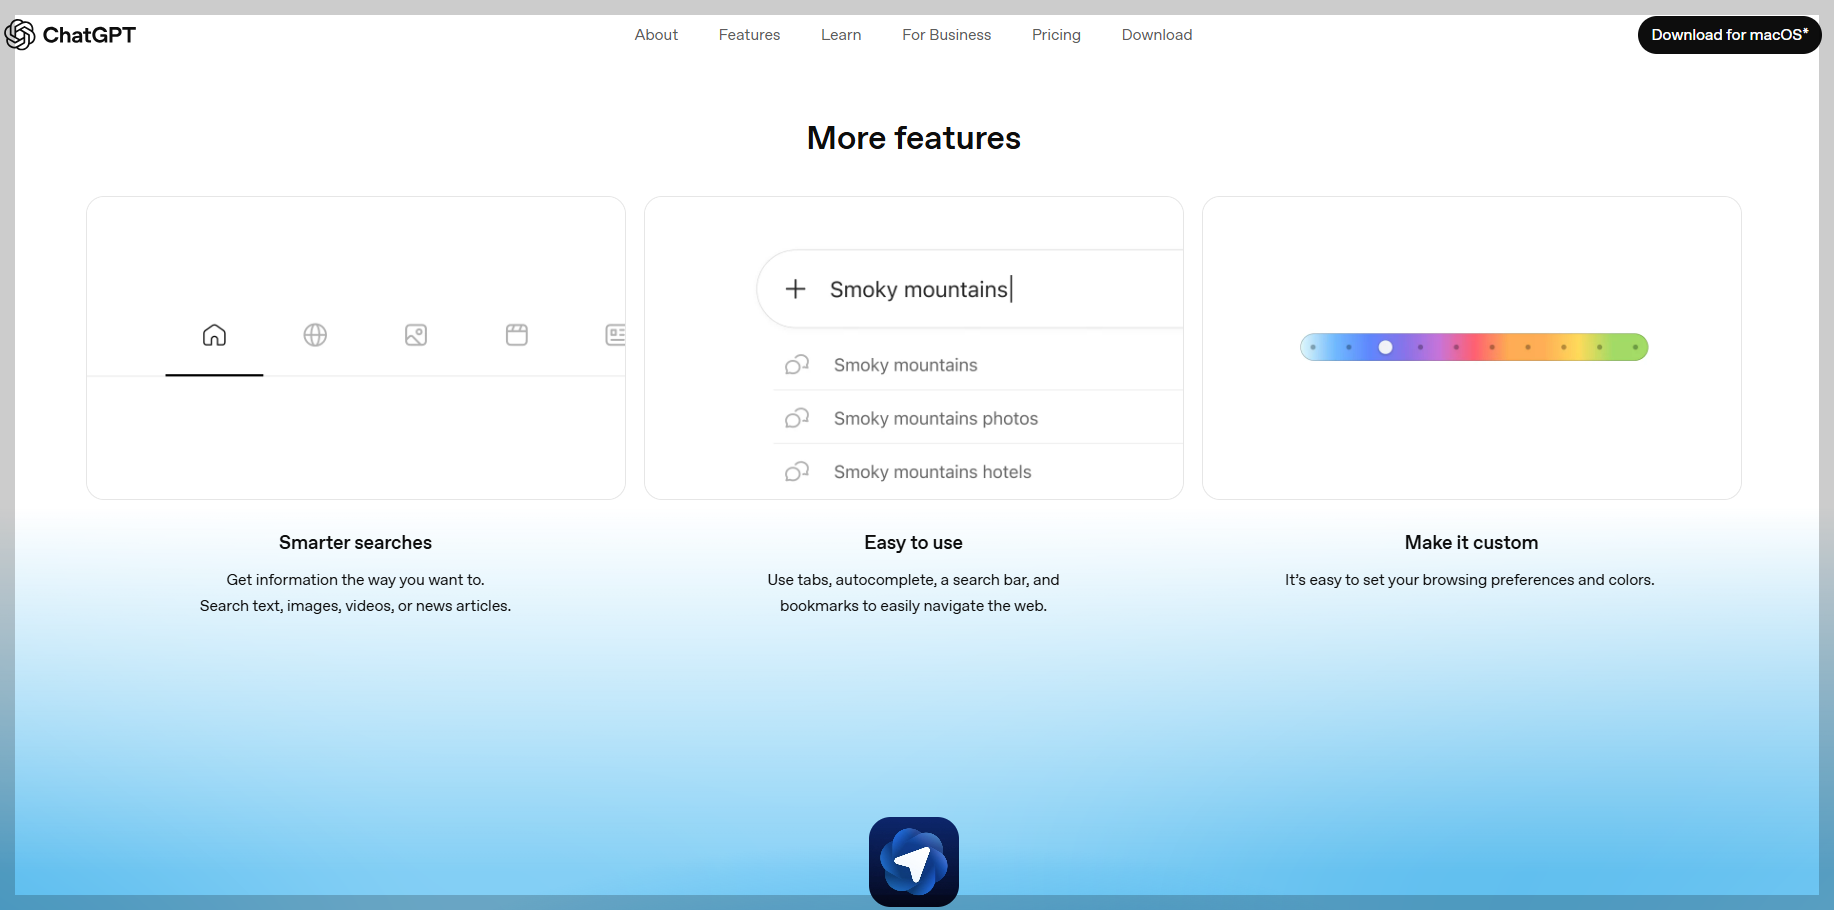
Task: Select the image search icon
Action: [x=416, y=335]
